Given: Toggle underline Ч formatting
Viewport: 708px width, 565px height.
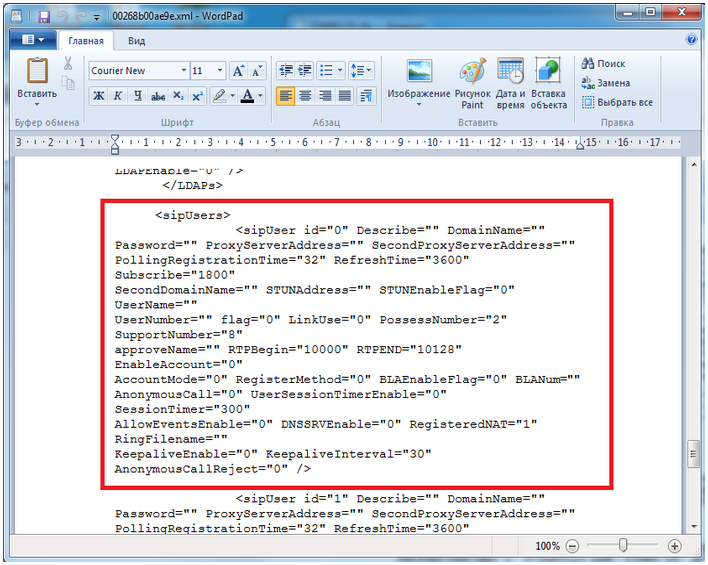Looking at the screenshot, I should click(x=138, y=96).
